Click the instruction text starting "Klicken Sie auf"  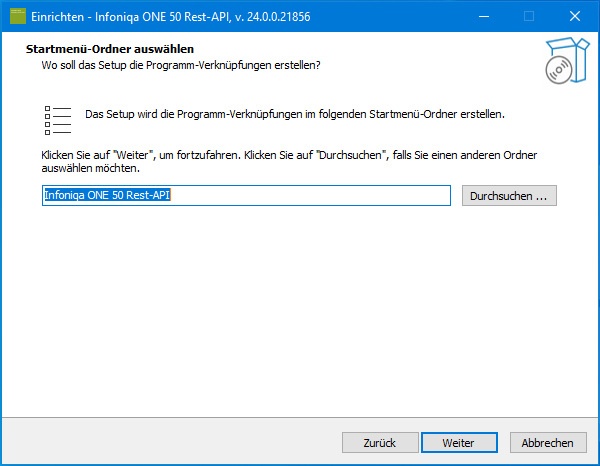[x=289, y=161]
